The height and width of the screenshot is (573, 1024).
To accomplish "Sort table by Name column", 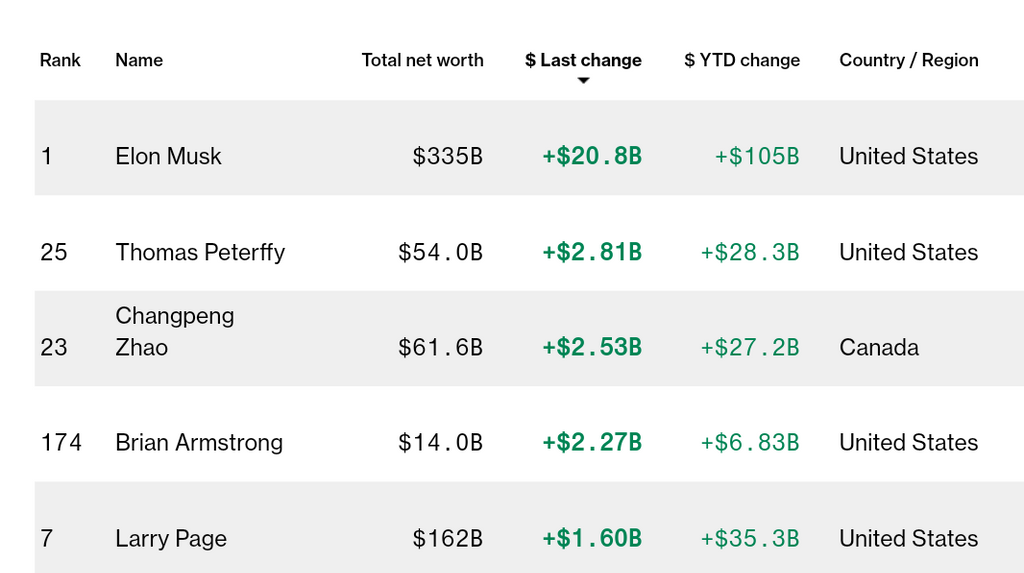I will (x=139, y=60).
